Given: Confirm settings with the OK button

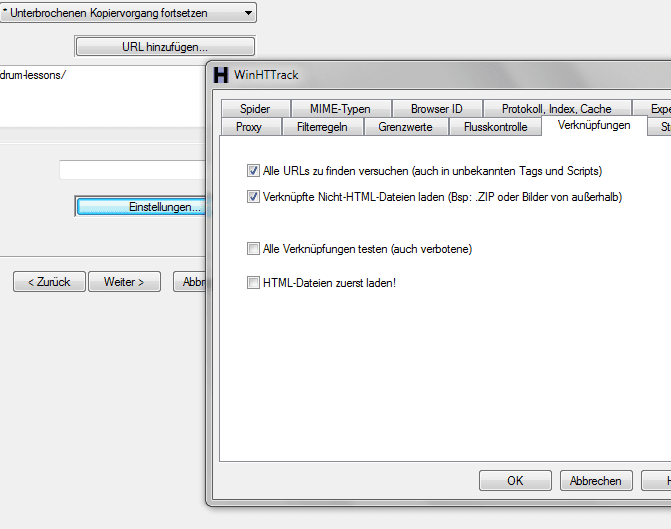Looking at the screenshot, I should click(515, 481).
